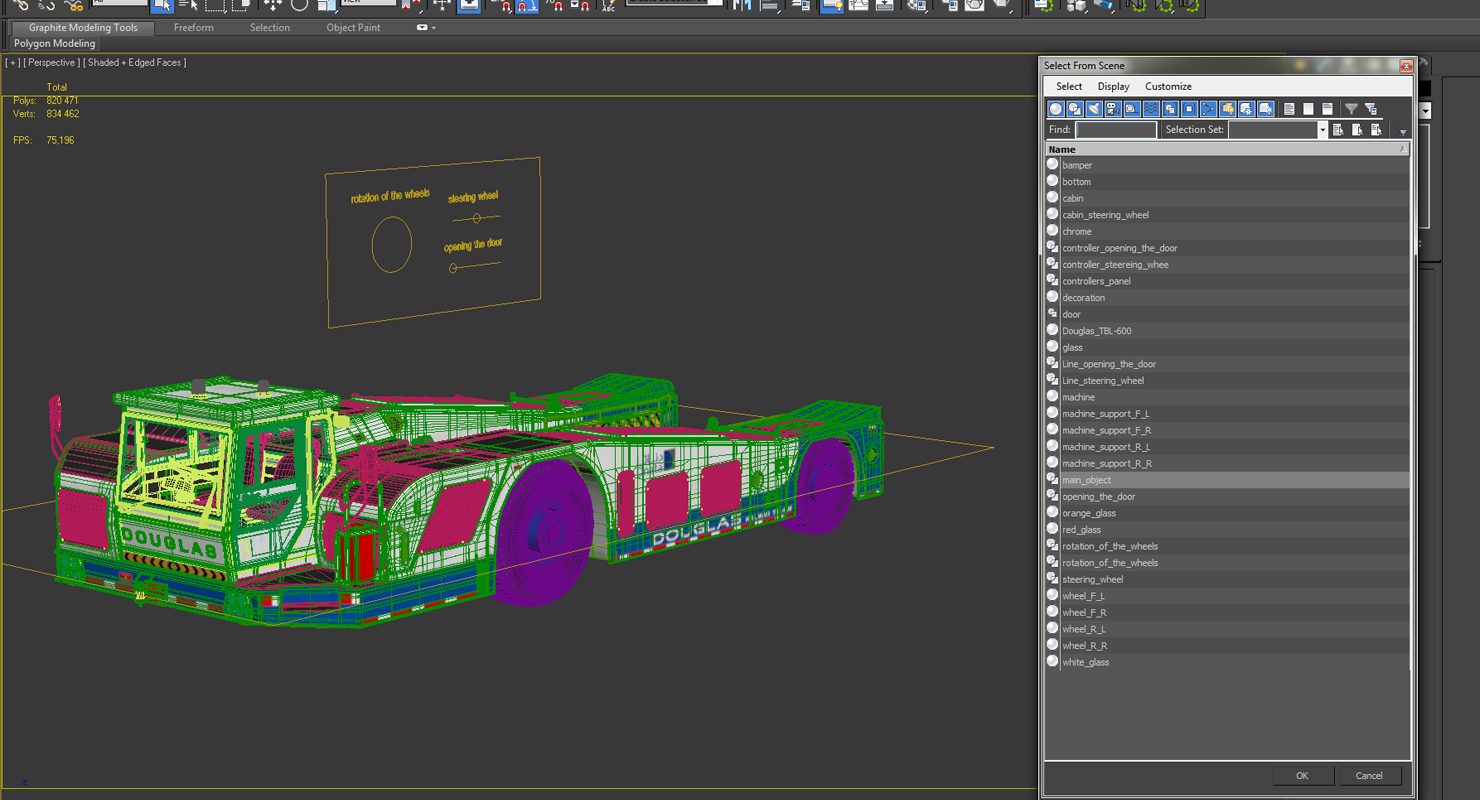Viewport: 1480px width, 800px height.
Task: Click the OK button
Action: pyautogui.click(x=1301, y=775)
